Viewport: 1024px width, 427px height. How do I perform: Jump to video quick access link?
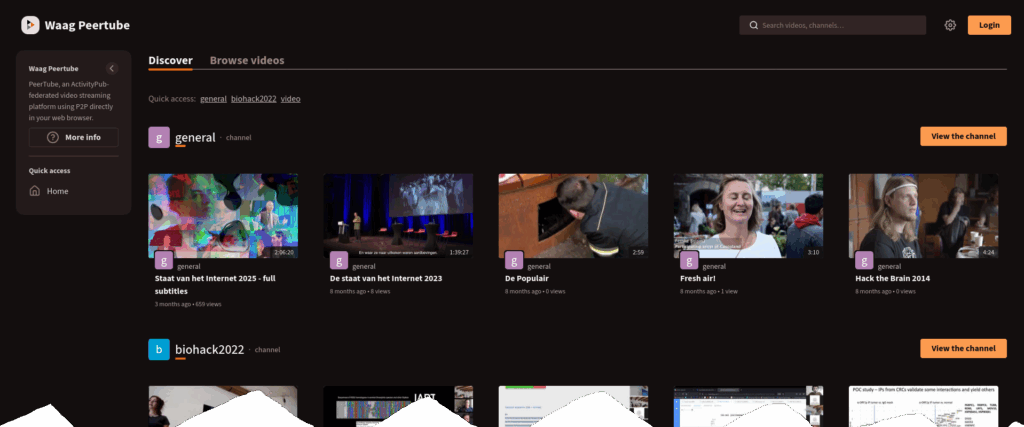[x=290, y=99]
